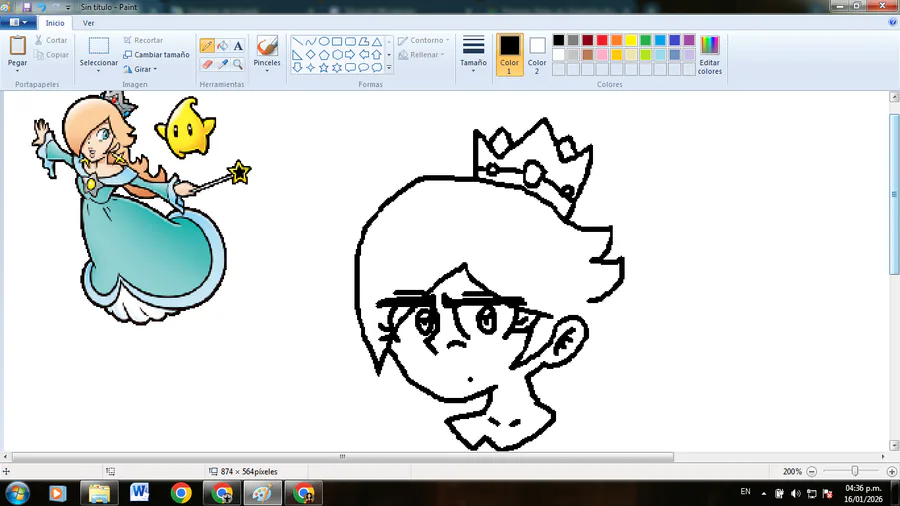
Task: Click the Save icon in the title bar
Action: [27, 7]
